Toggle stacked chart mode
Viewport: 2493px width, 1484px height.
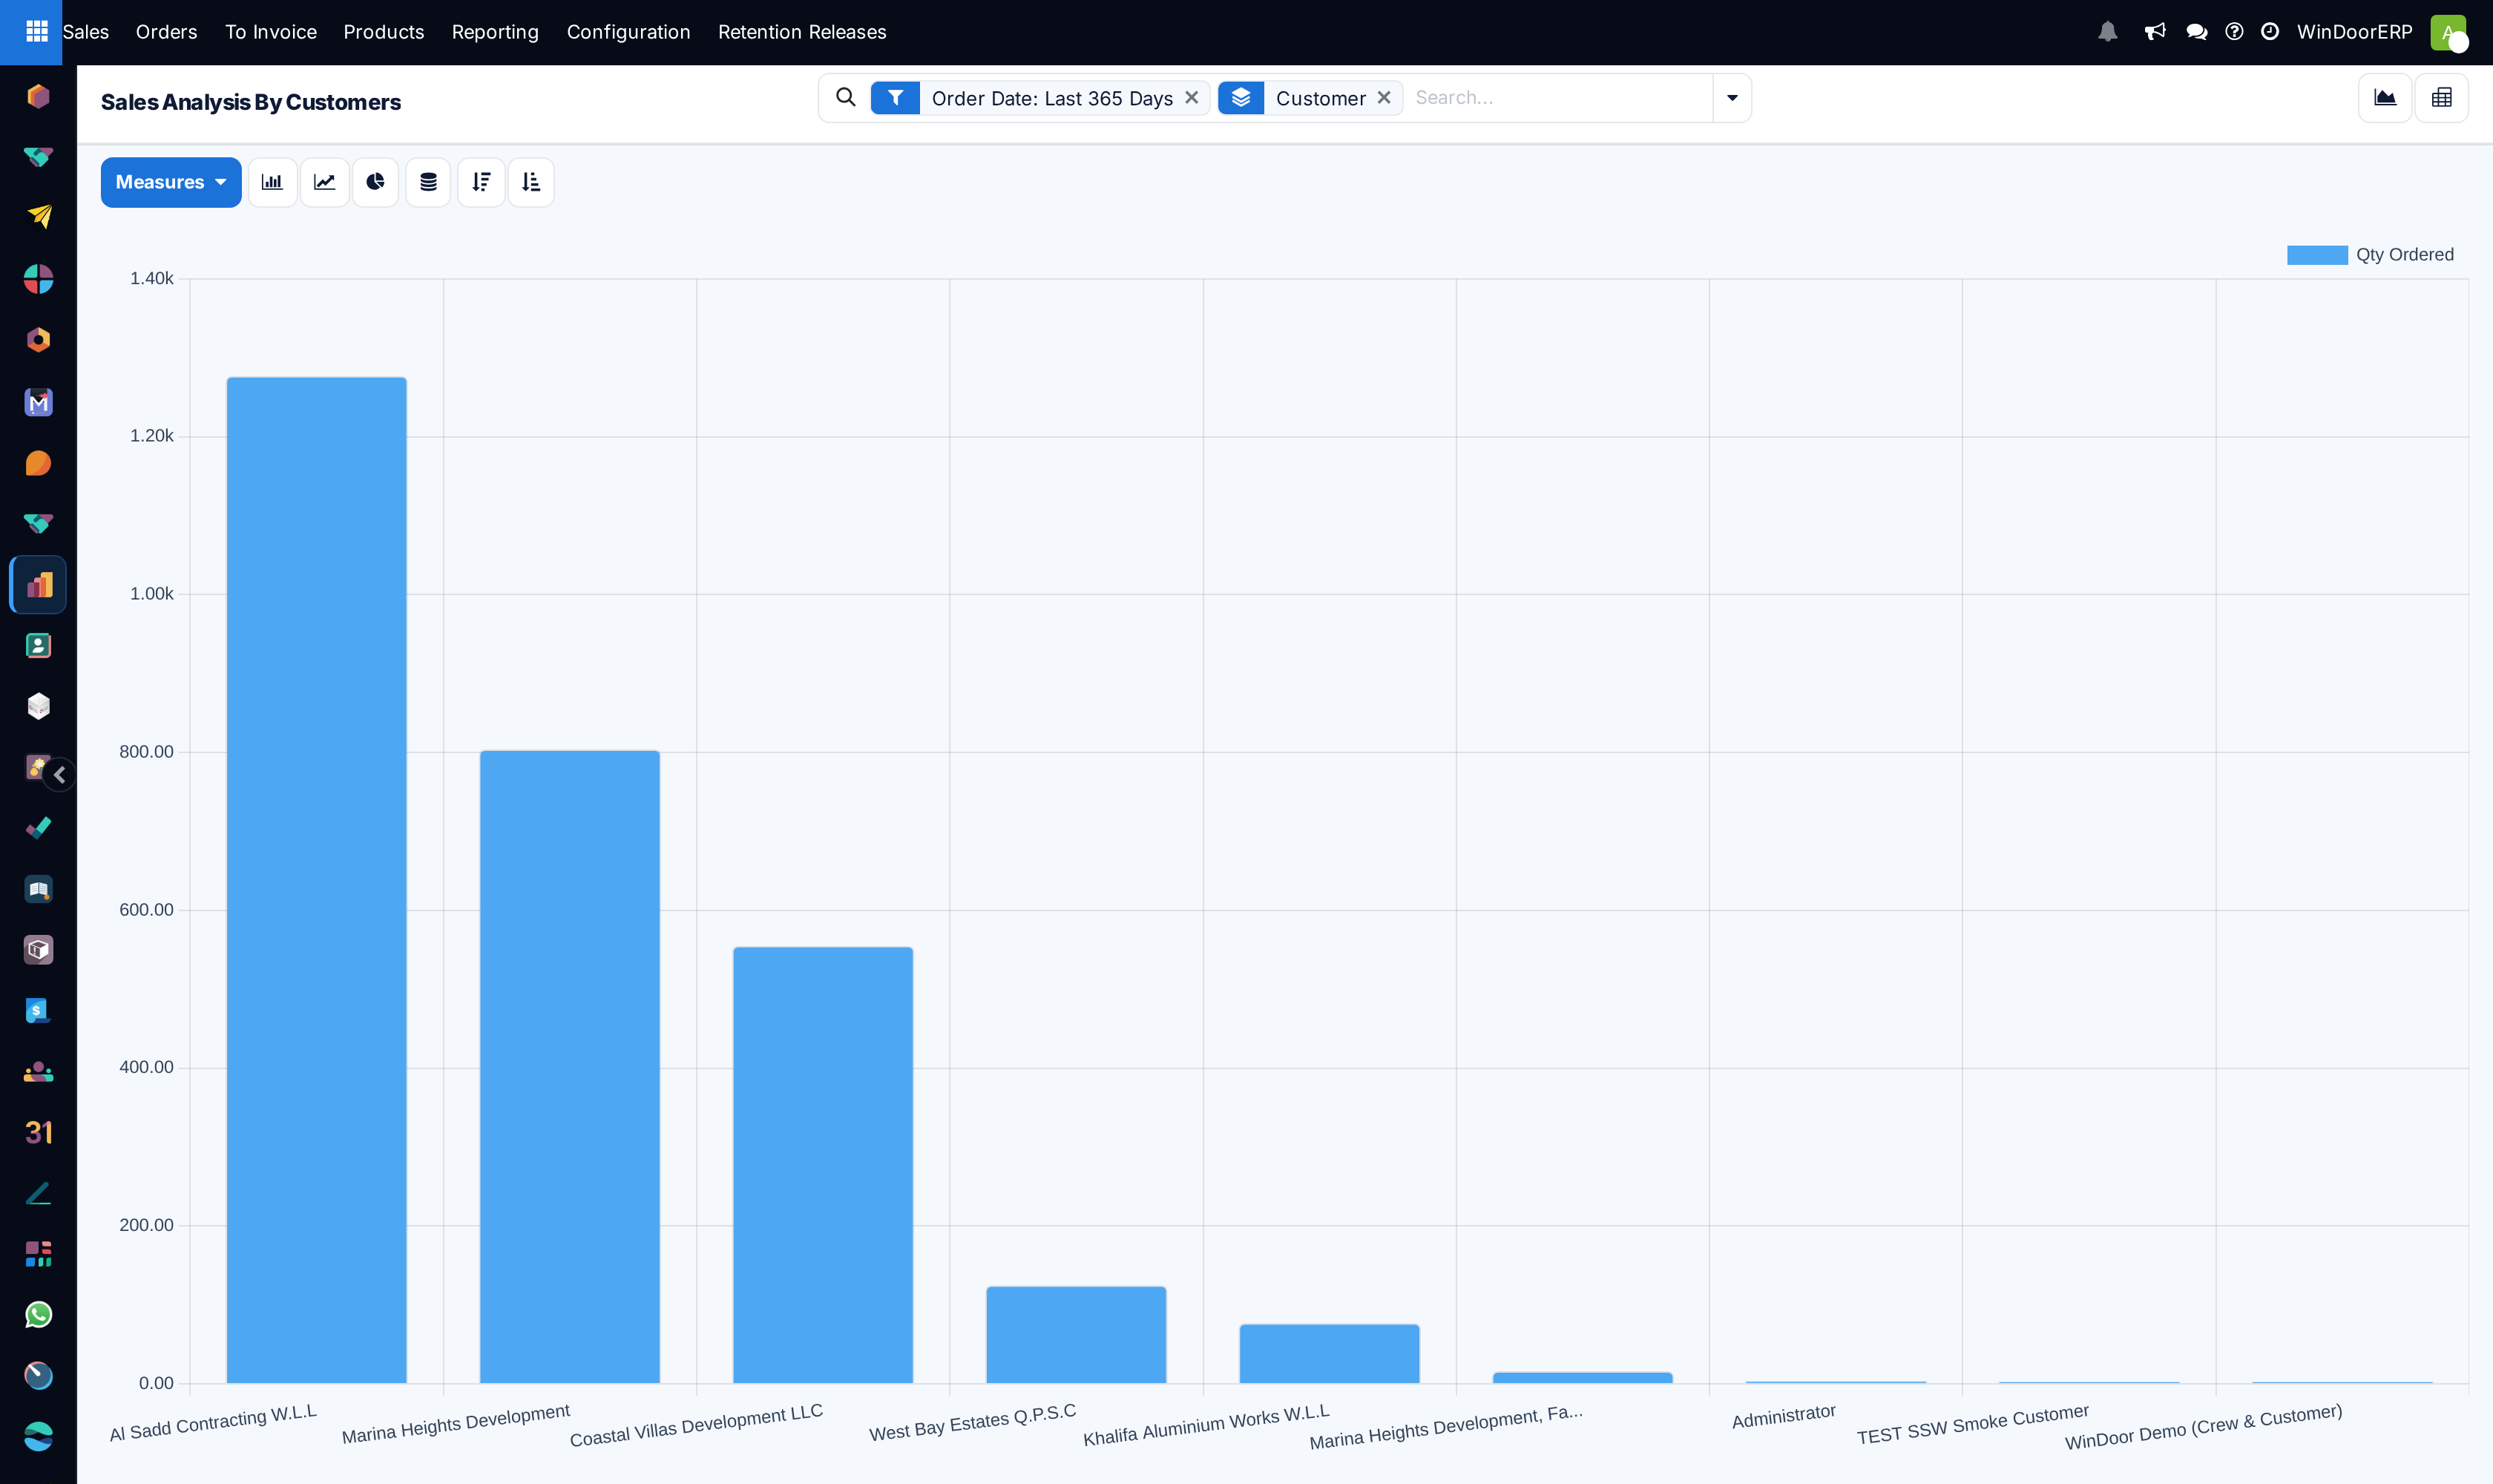[428, 182]
